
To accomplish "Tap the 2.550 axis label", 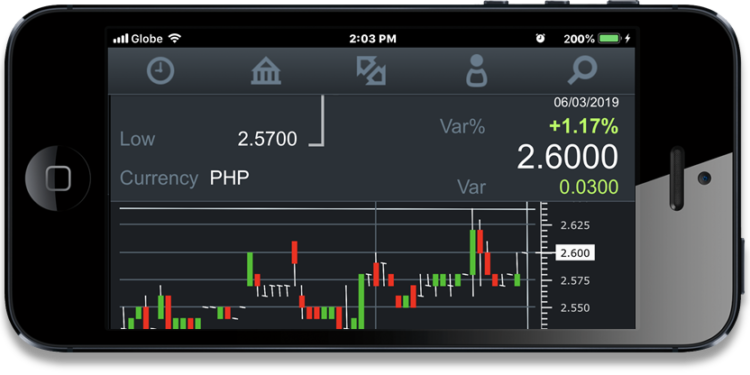I will pyautogui.click(x=574, y=308).
